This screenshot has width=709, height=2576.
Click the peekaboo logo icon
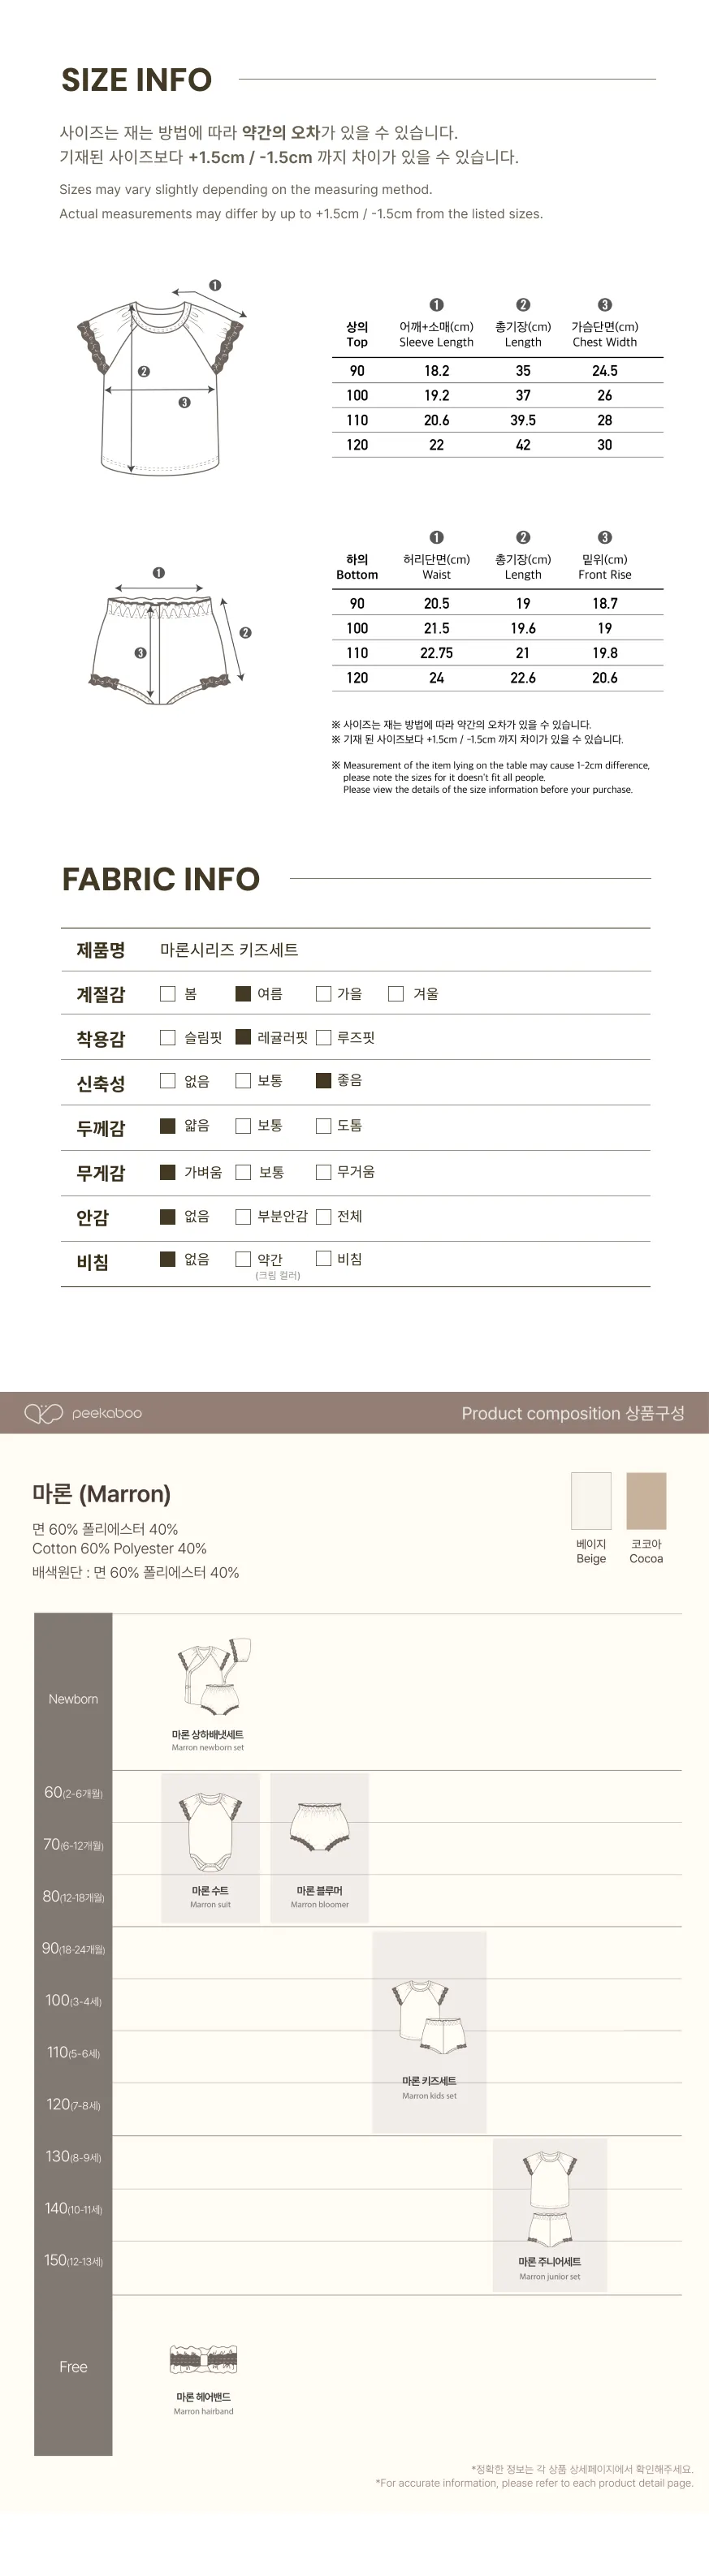[43, 1413]
